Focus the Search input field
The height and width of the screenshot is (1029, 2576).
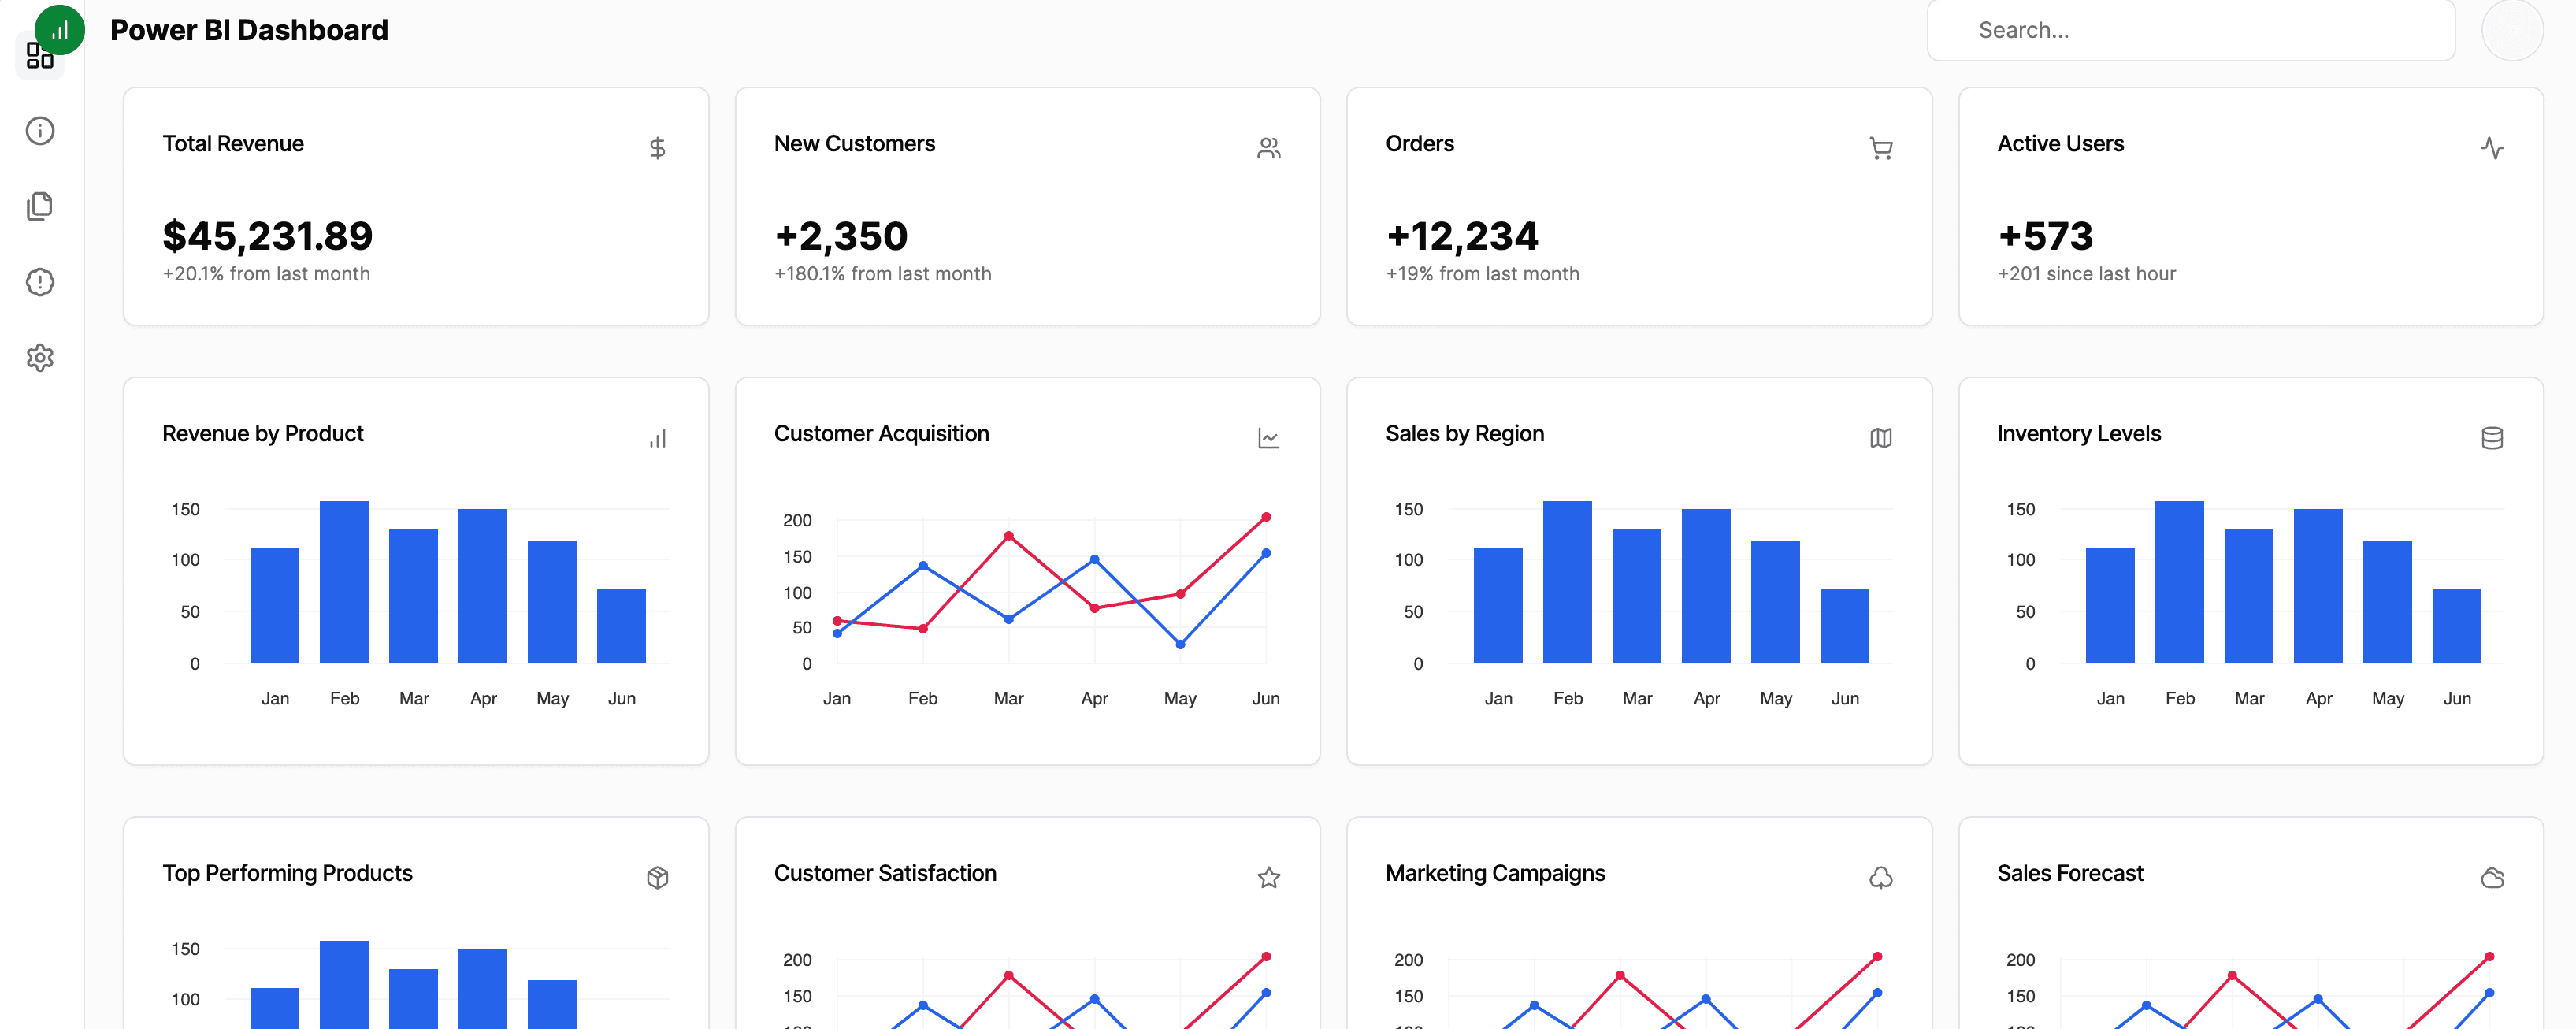point(2190,30)
